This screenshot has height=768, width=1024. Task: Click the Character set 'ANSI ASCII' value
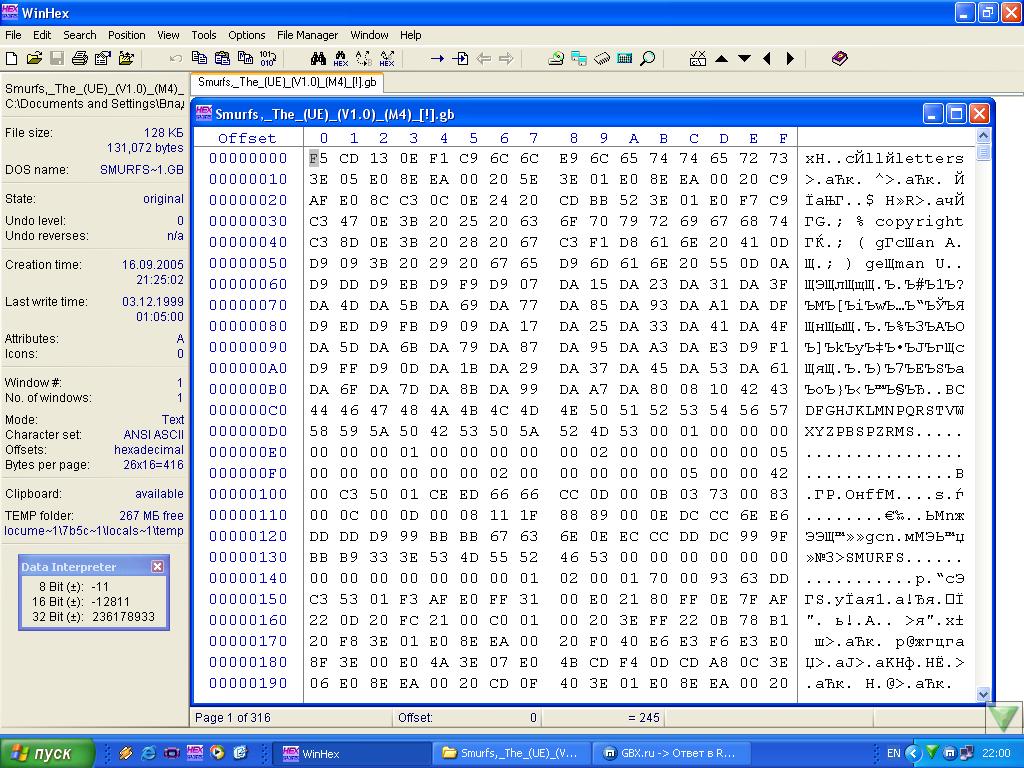click(x=153, y=434)
